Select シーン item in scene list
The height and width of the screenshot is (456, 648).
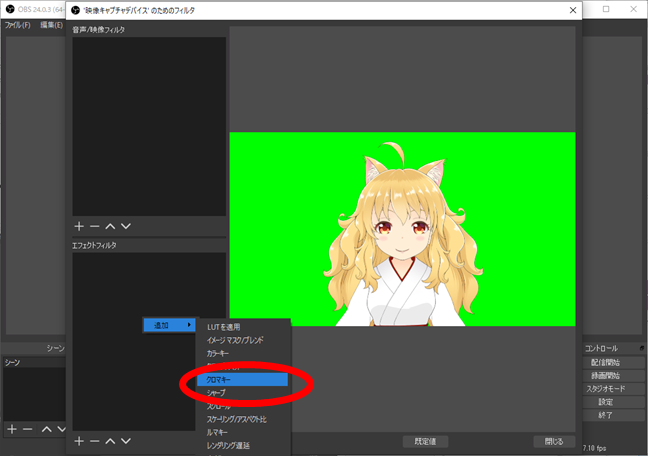34,363
